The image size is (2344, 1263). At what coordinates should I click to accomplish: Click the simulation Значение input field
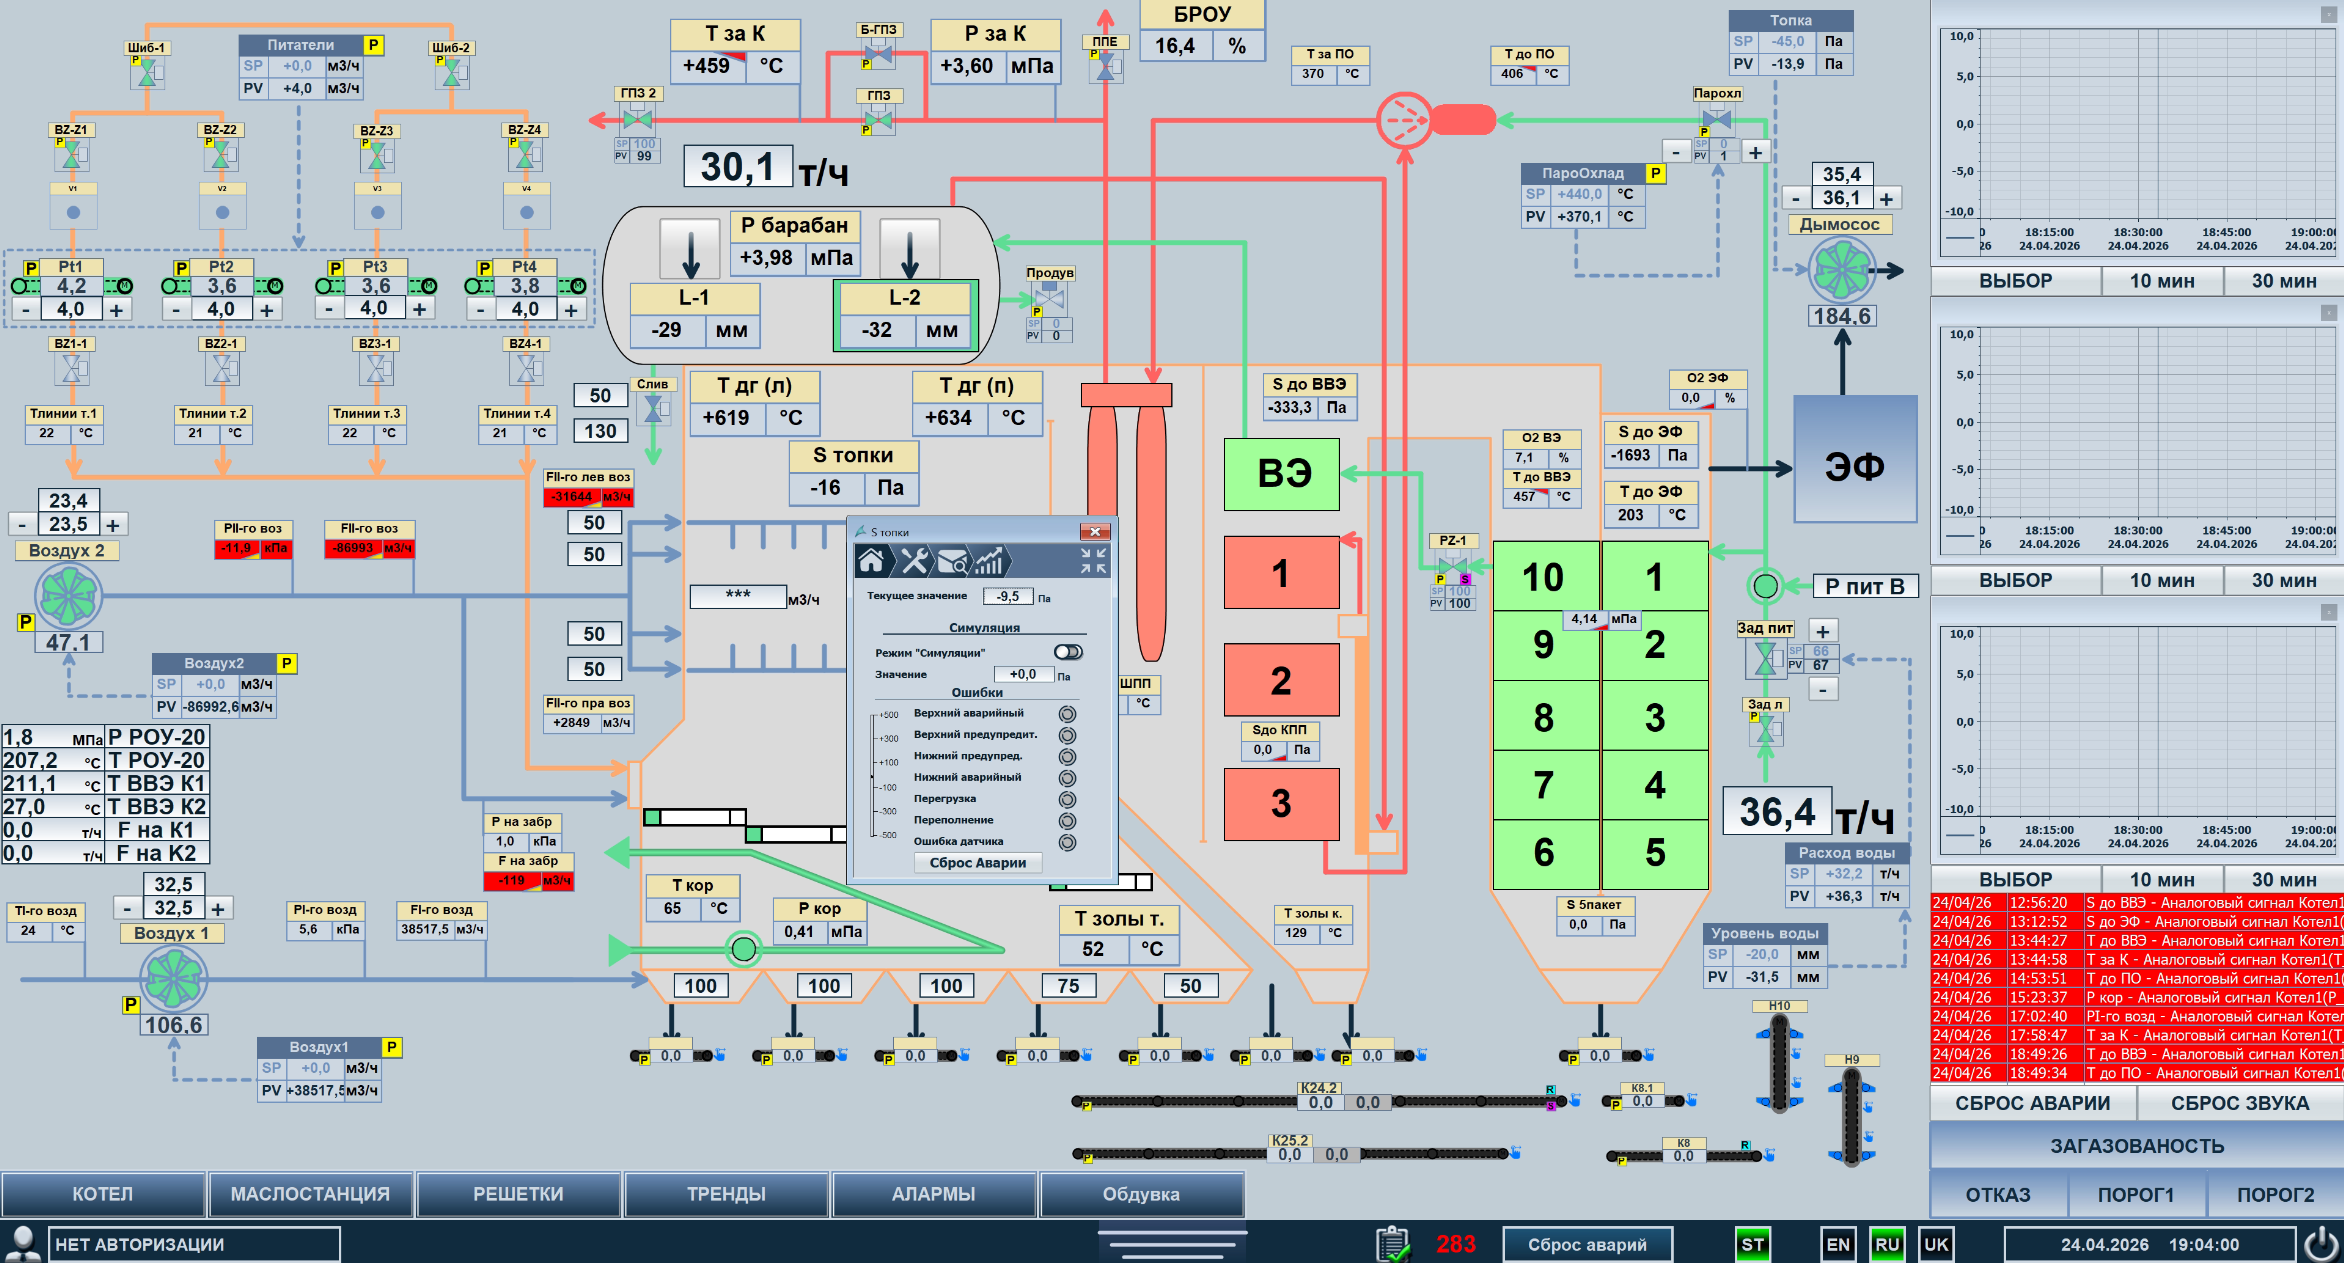click(x=1023, y=674)
